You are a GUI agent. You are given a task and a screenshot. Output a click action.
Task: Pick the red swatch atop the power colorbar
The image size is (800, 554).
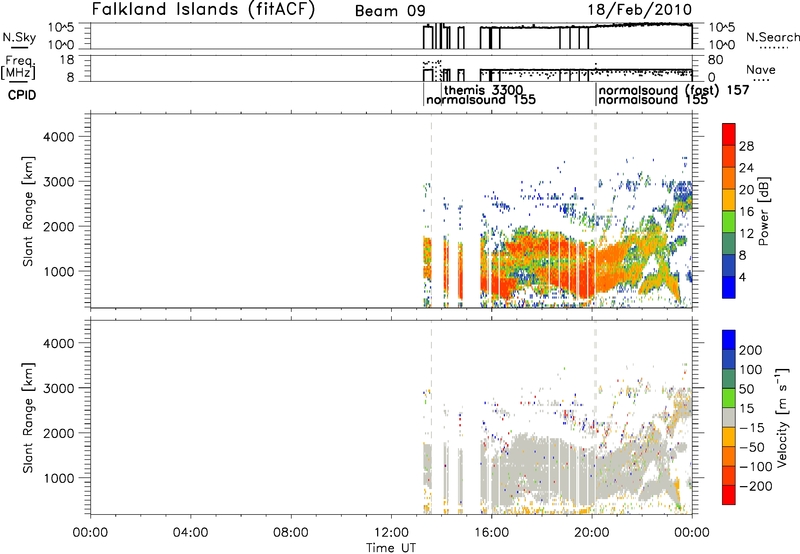(729, 134)
